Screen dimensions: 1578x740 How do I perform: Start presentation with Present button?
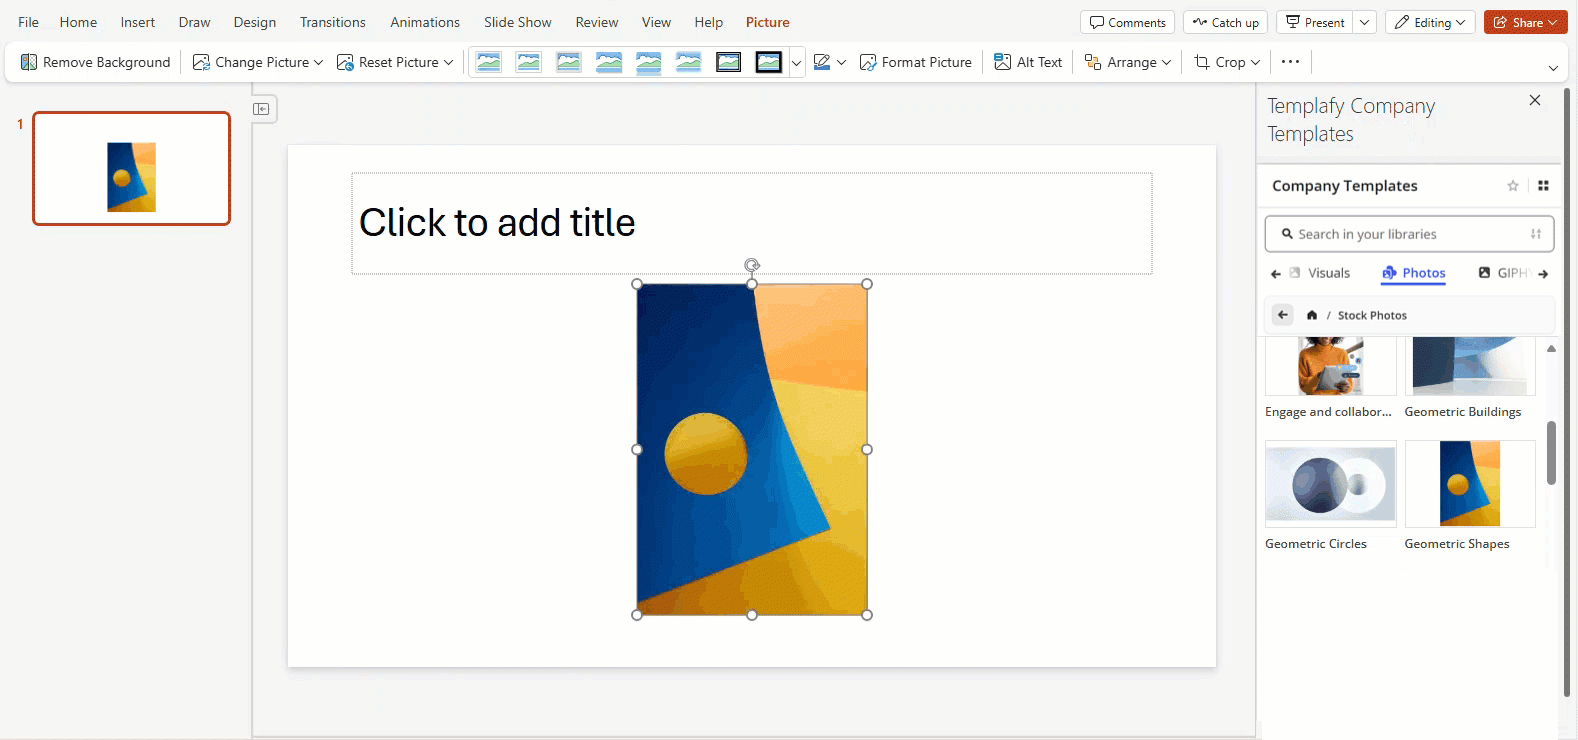coord(1315,22)
